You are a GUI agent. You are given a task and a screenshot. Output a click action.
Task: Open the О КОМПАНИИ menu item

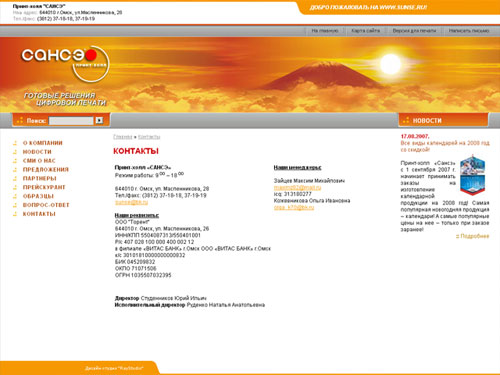coord(42,143)
